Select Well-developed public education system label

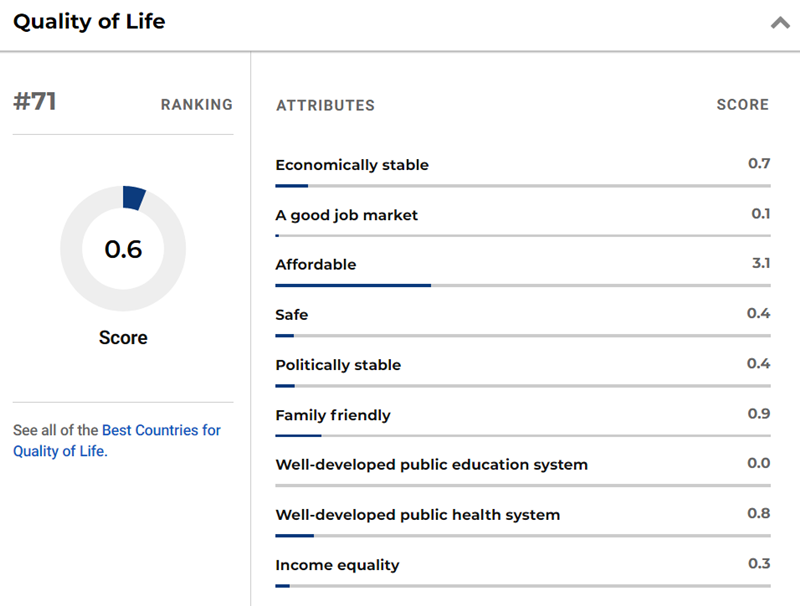point(431,465)
